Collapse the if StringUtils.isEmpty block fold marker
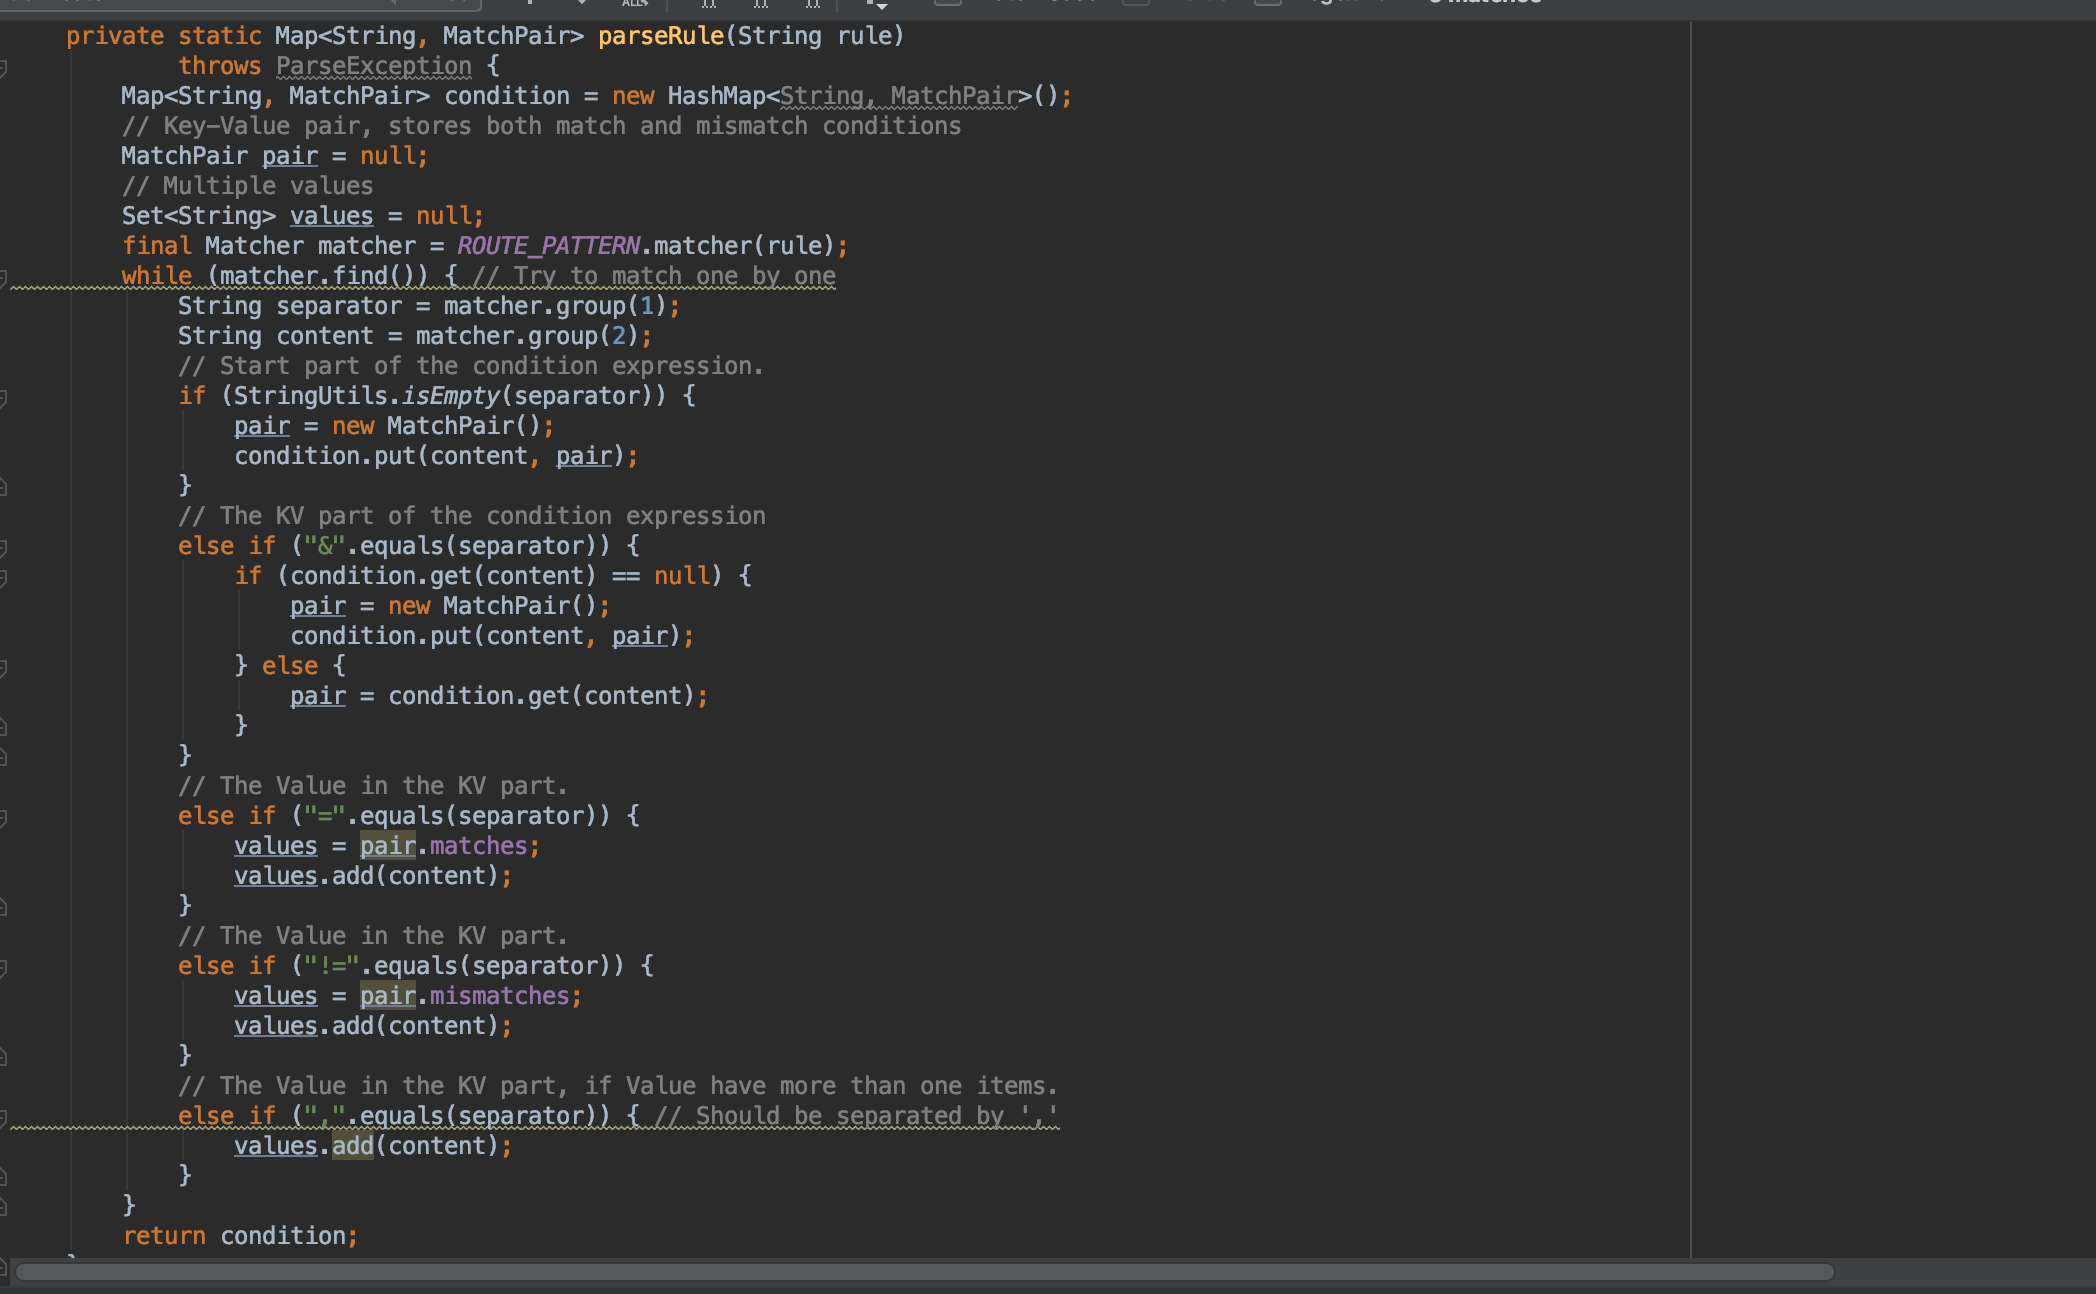 (x=4, y=398)
